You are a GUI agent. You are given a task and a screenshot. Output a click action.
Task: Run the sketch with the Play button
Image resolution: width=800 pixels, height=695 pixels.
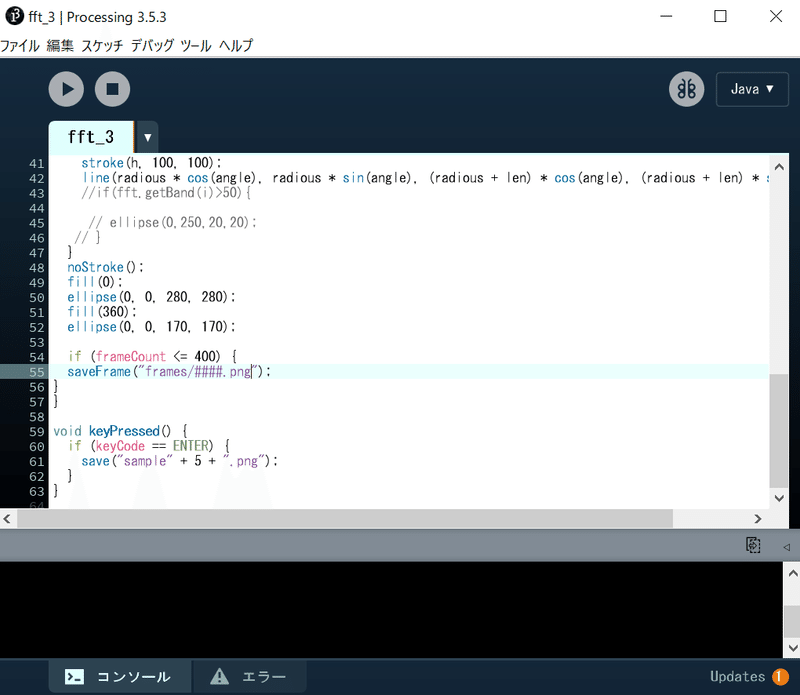click(x=66, y=89)
